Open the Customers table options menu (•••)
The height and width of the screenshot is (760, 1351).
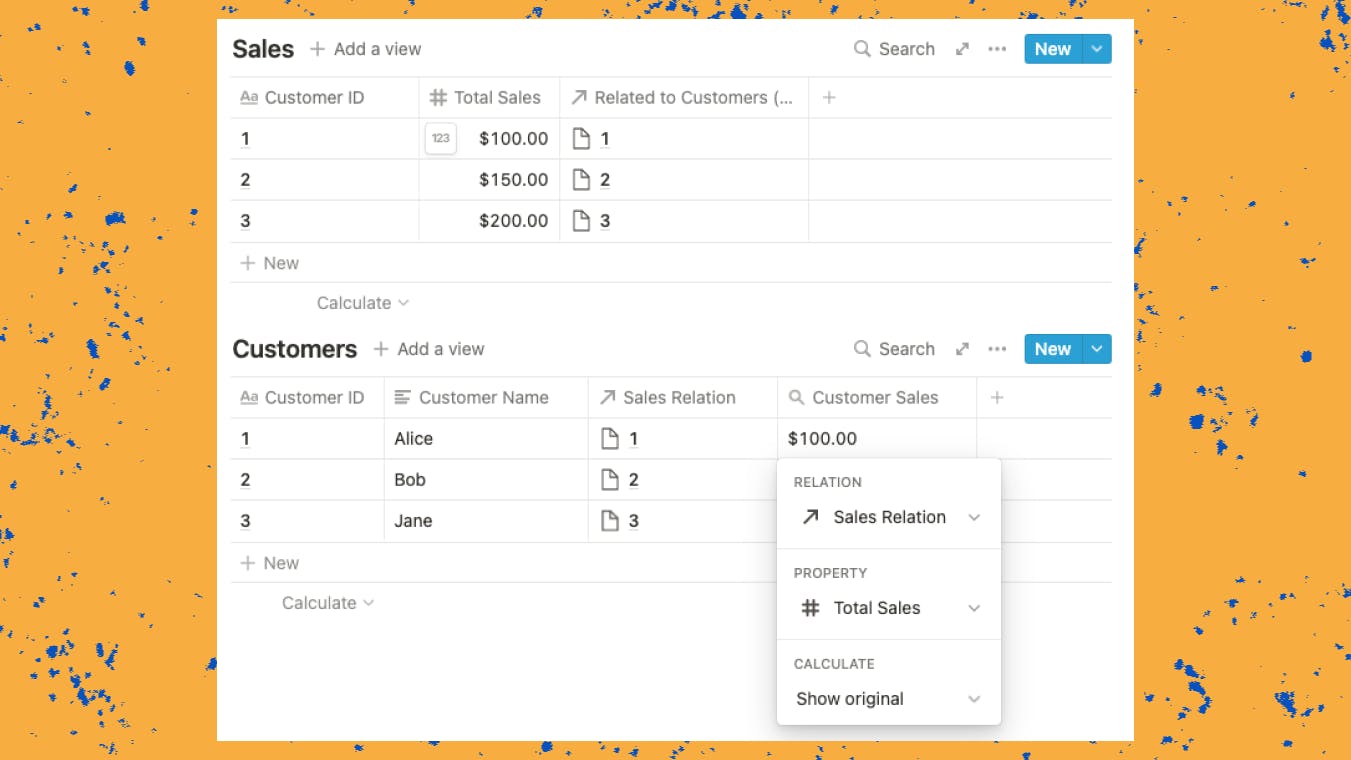click(997, 348)
